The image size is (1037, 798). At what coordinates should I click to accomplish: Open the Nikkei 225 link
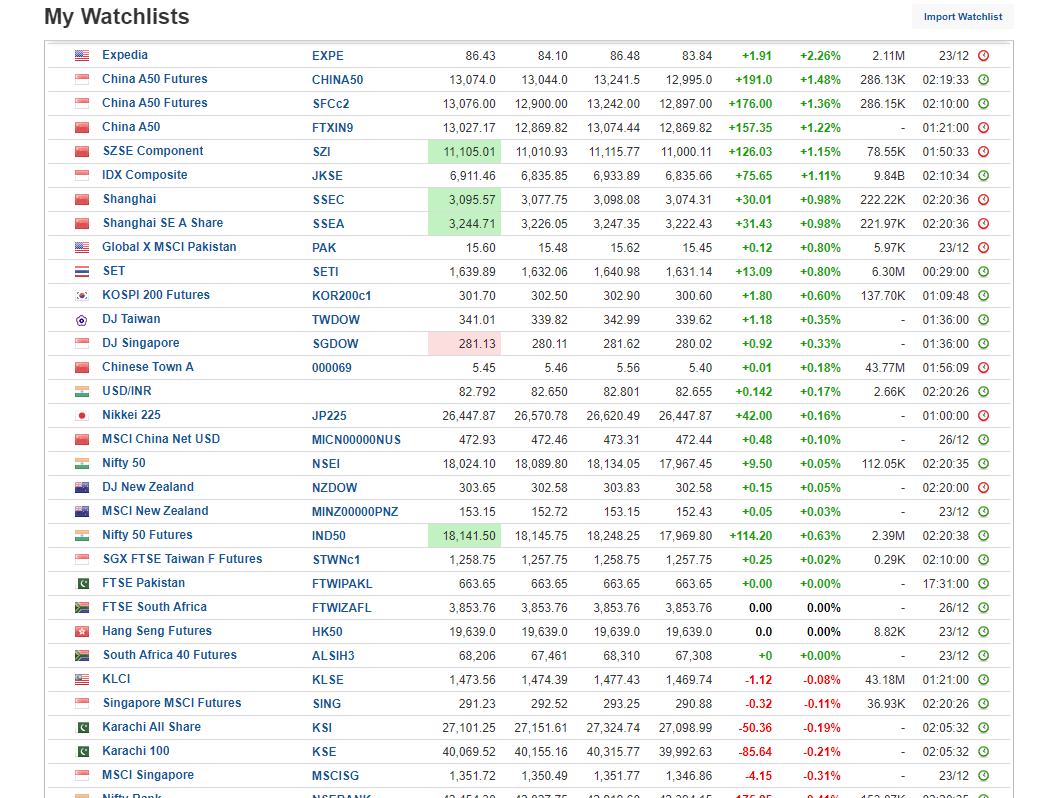(x=131, y=415)
